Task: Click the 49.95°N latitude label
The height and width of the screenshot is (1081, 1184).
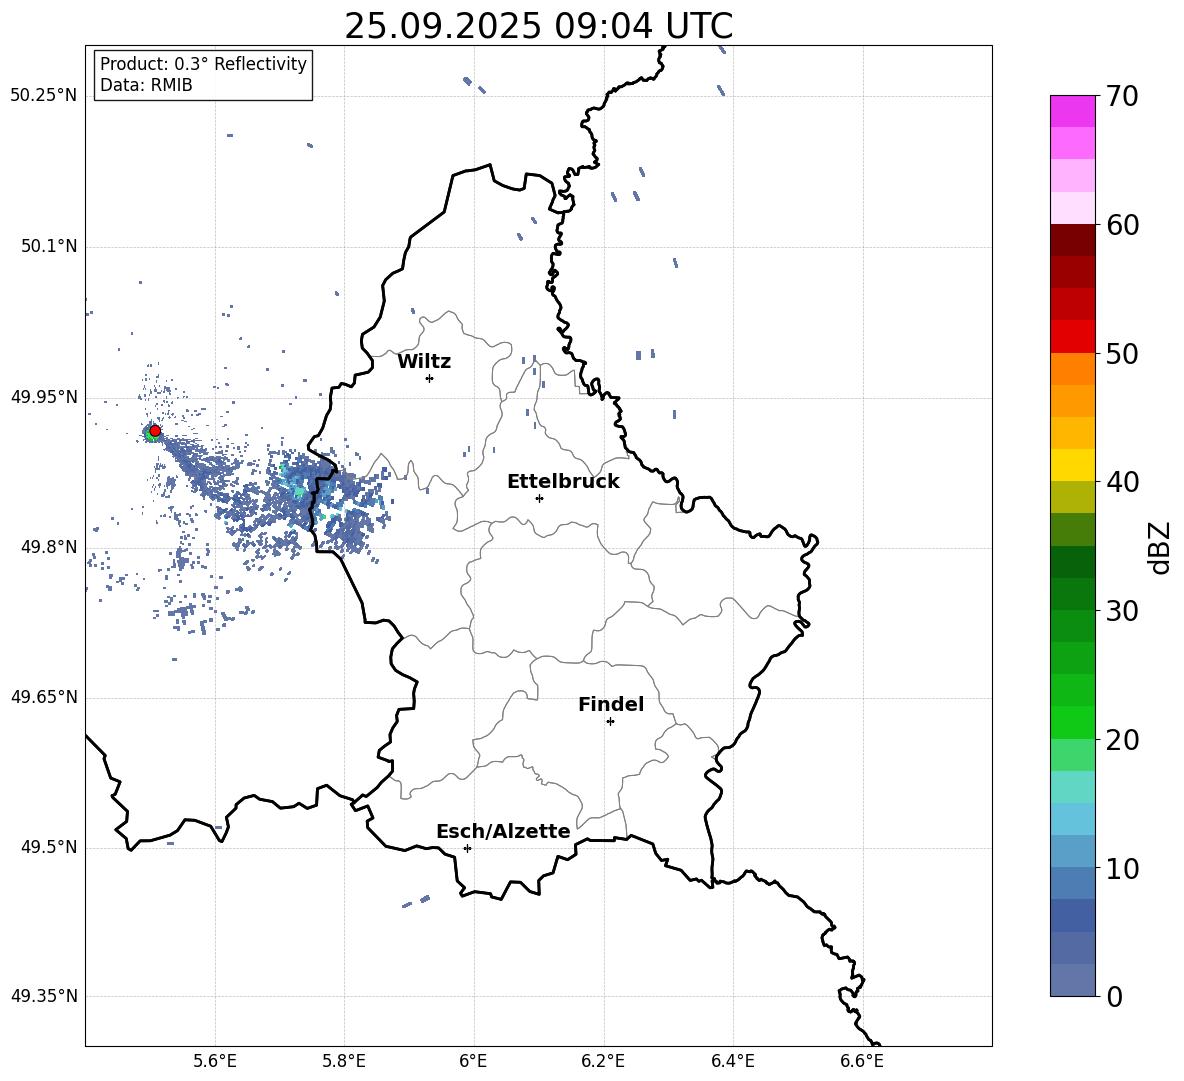Action: click(x=44, y=397)
